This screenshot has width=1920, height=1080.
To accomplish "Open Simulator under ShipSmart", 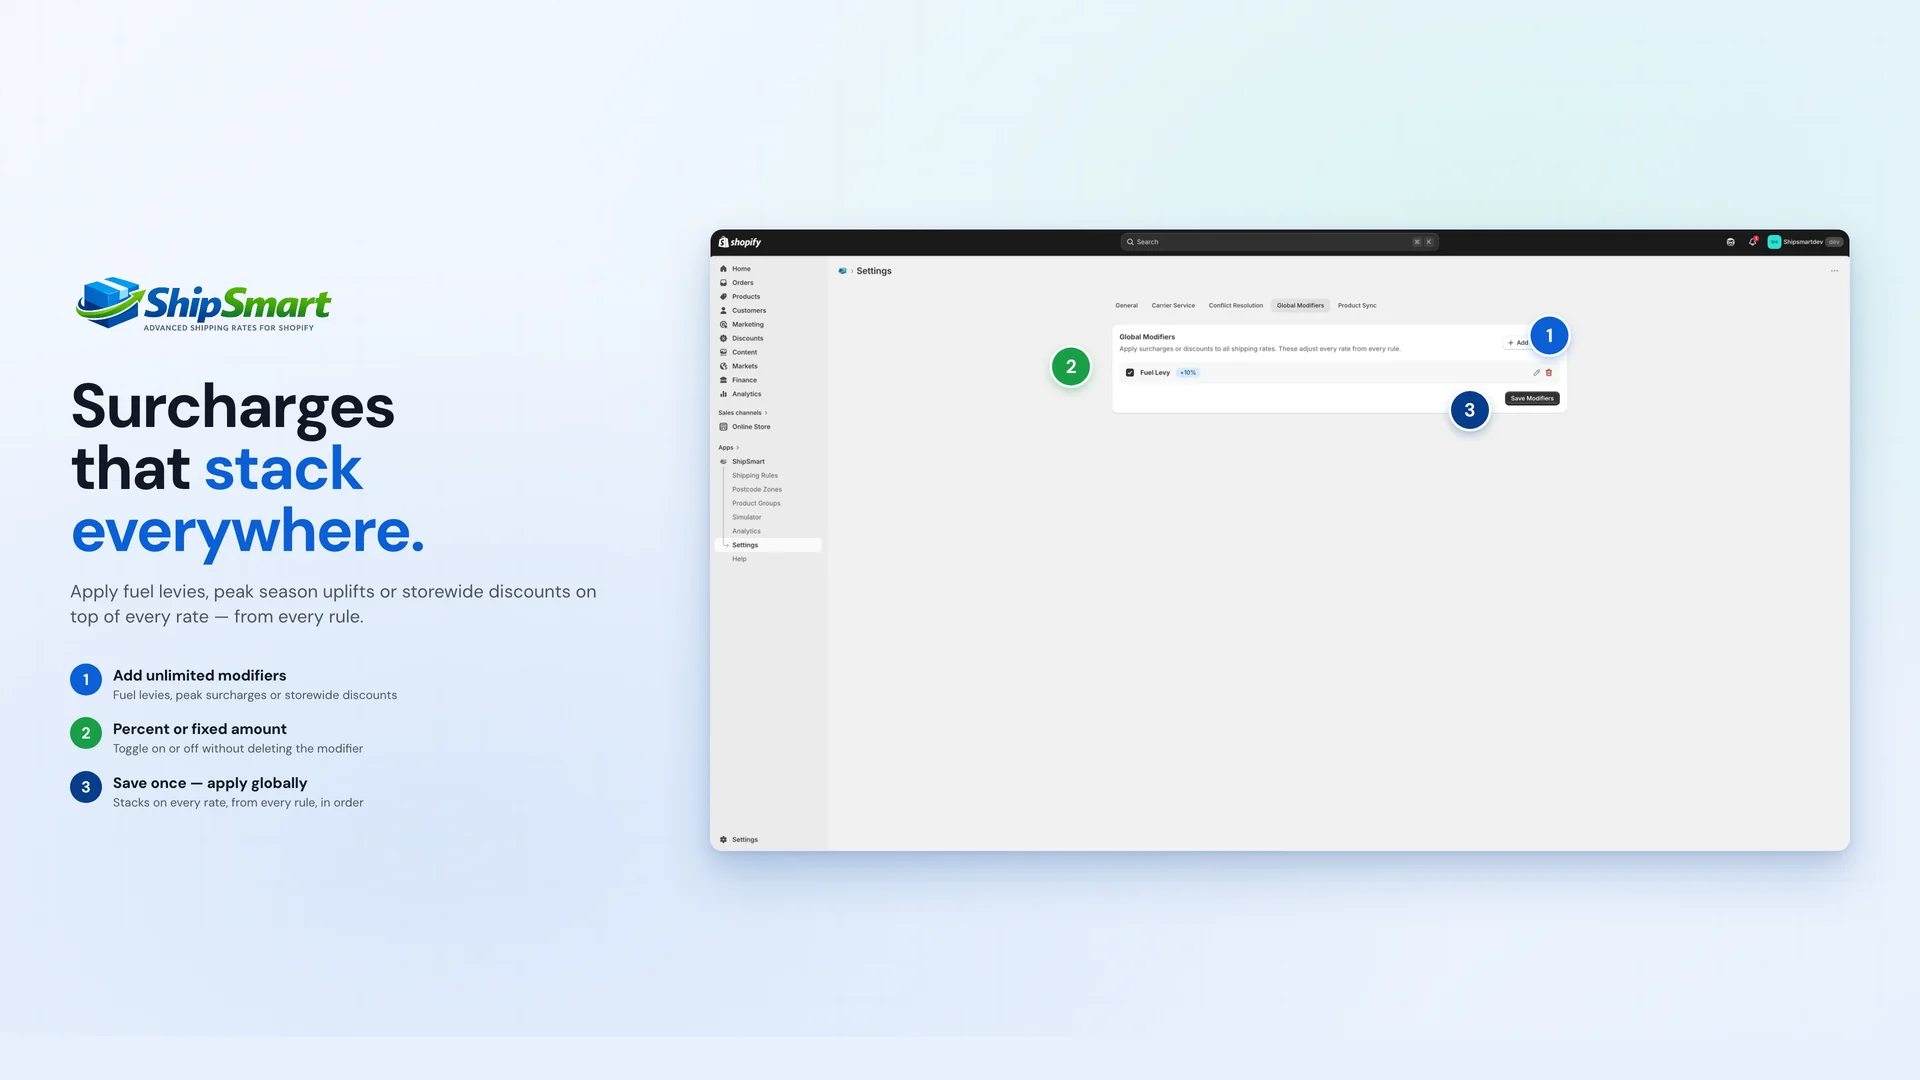I will click(x=746, y=518).
